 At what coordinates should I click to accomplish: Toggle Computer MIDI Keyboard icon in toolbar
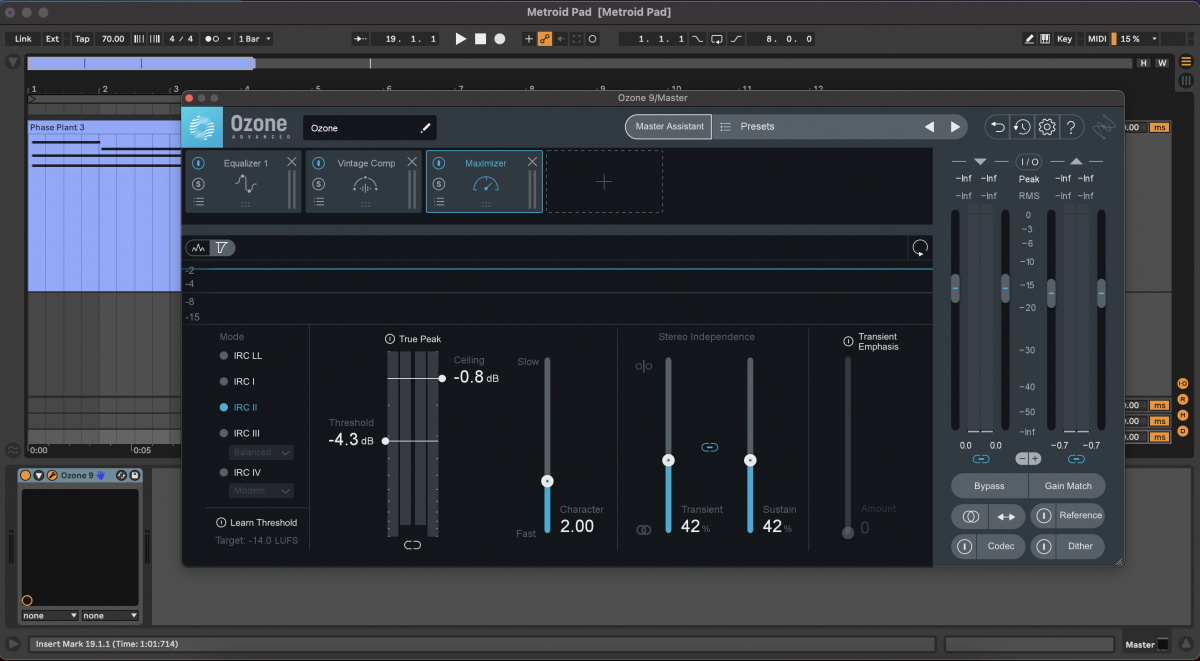(1045, 39)
